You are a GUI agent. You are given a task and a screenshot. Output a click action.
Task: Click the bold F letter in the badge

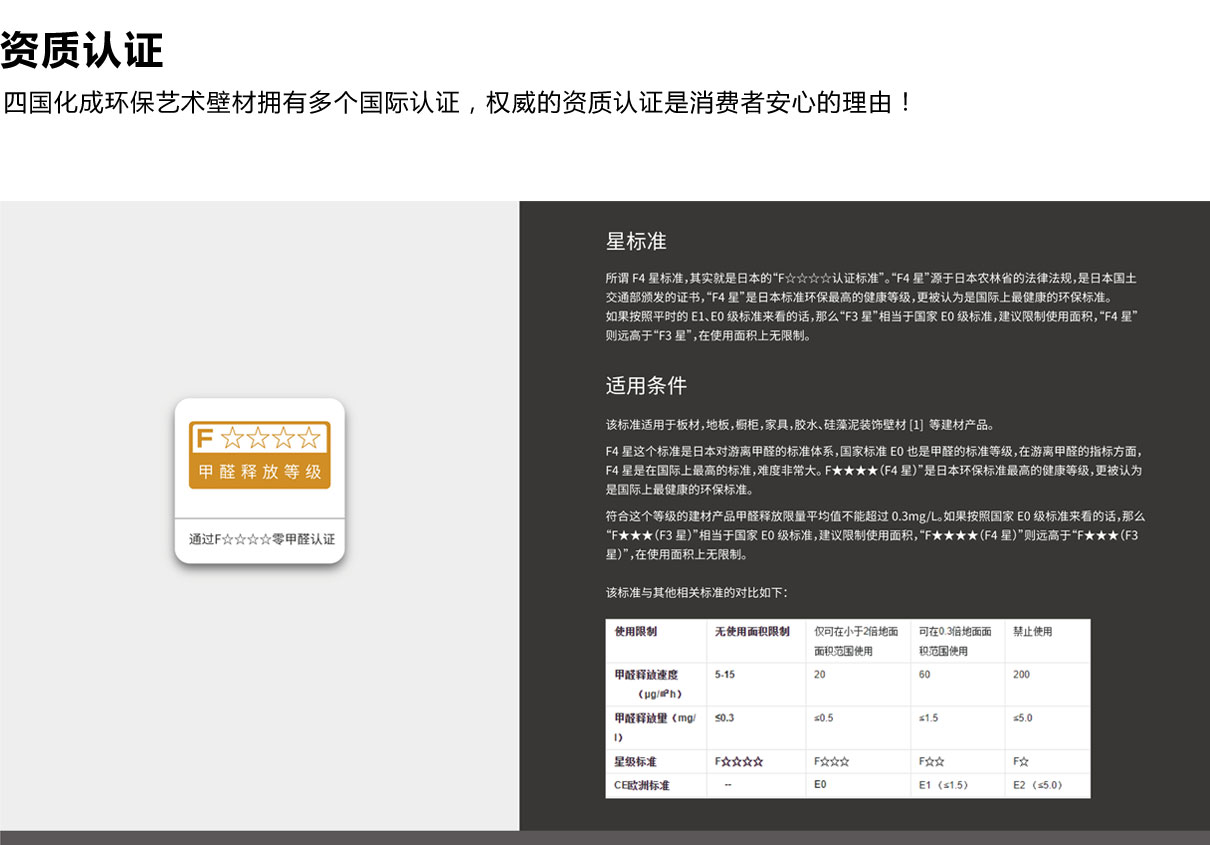click(205, 438)
